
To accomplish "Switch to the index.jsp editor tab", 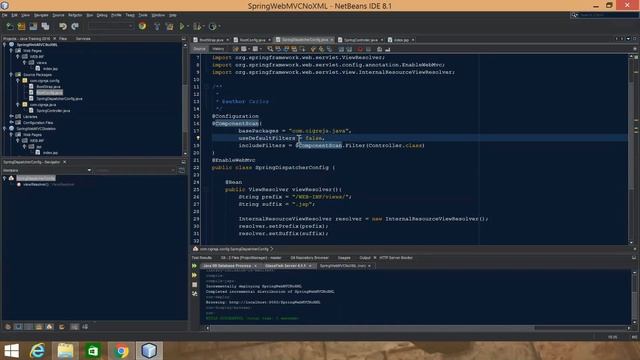I will coord(401,40).
